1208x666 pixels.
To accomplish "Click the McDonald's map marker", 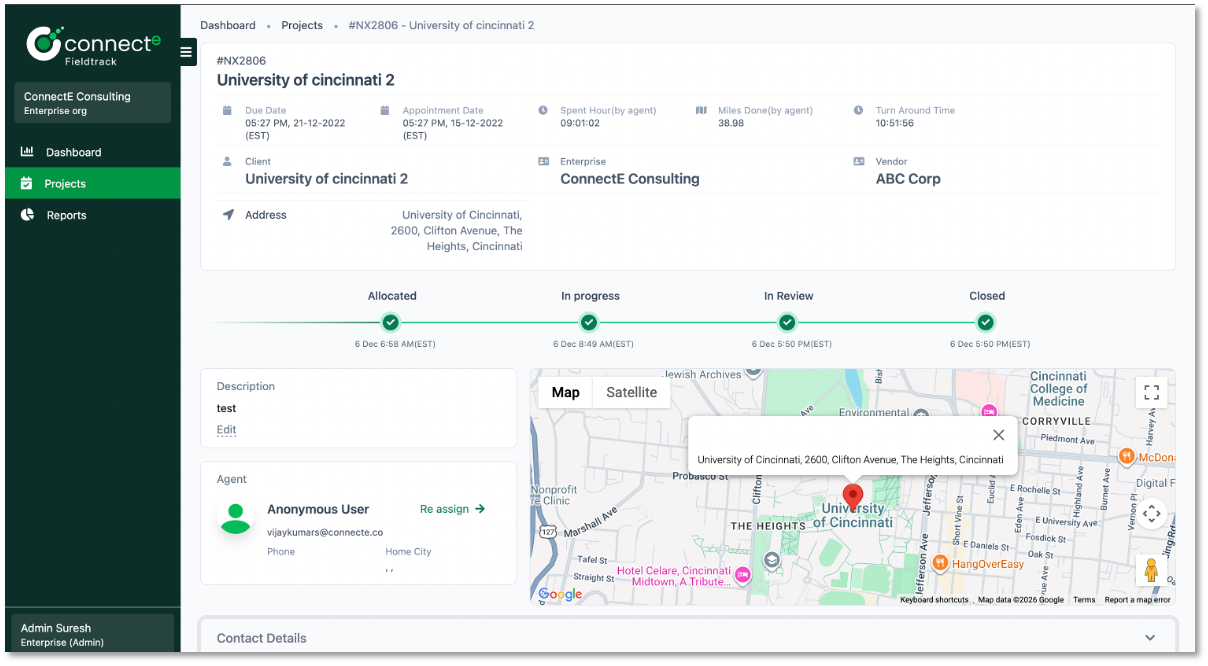I will click(1126, 456).
